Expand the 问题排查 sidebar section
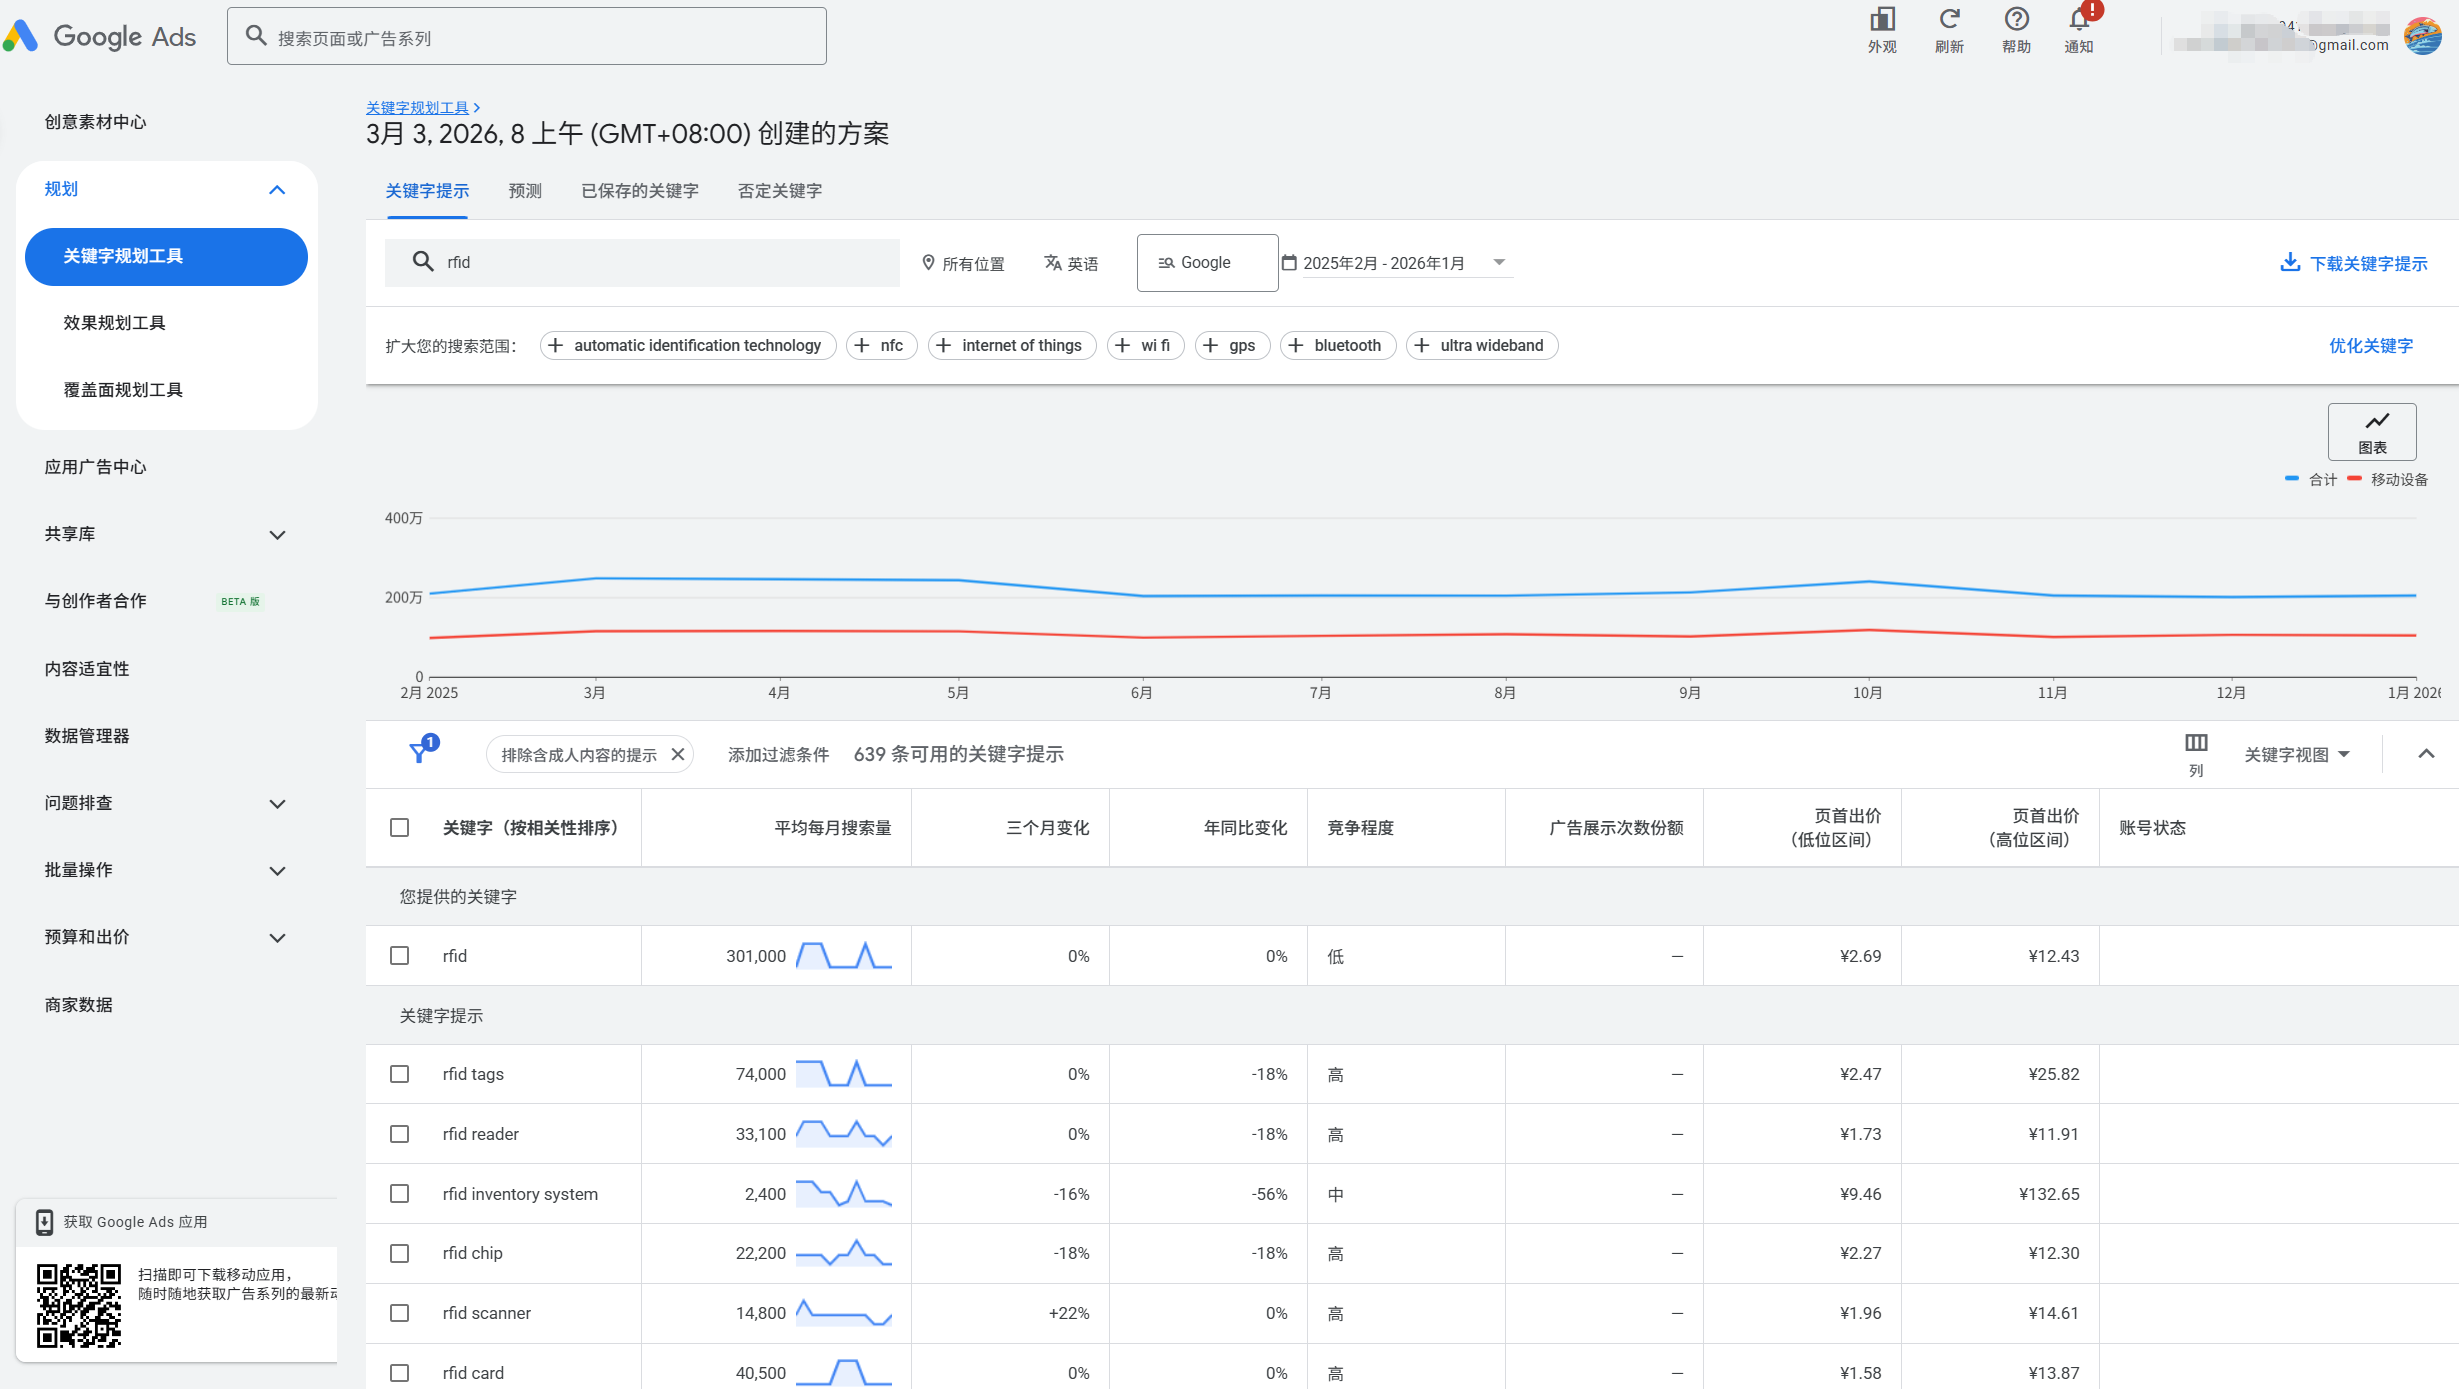Image resolution: width=2459 pixels, height=1389 pixels. tap(277, 804)
